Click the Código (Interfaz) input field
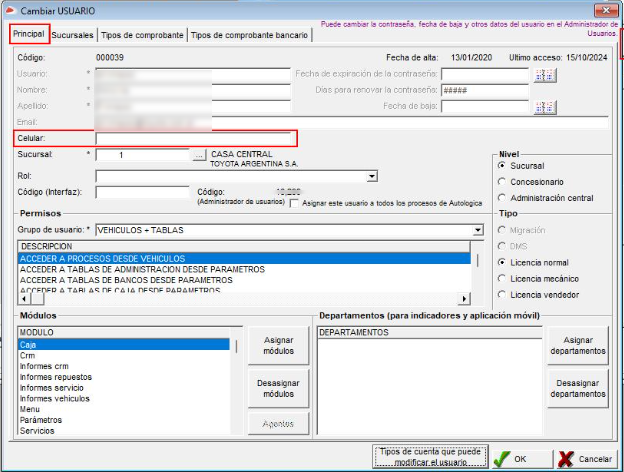Screen dimensions: 624x472 click(x=142, y=192)
